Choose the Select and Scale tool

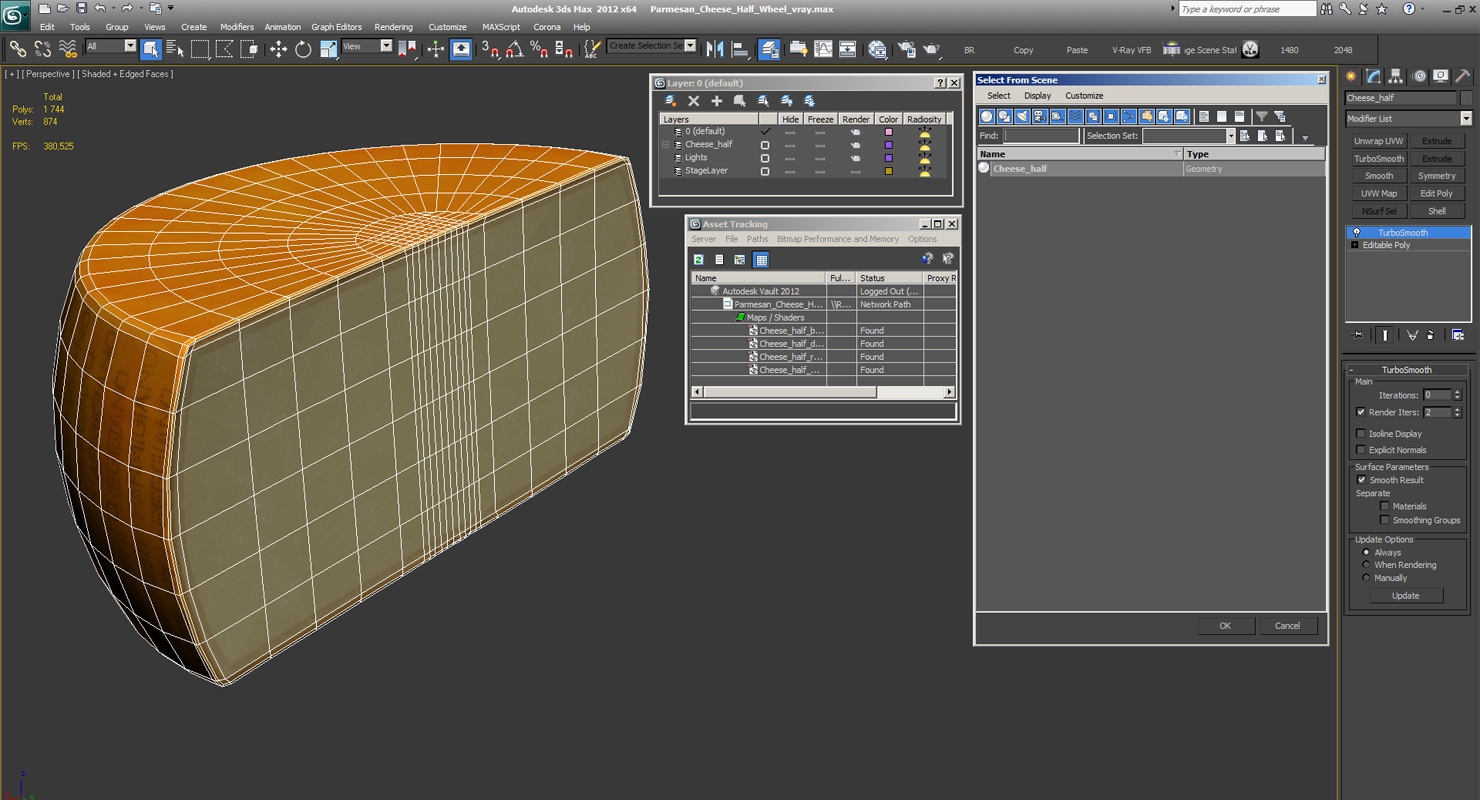point(328,48)
